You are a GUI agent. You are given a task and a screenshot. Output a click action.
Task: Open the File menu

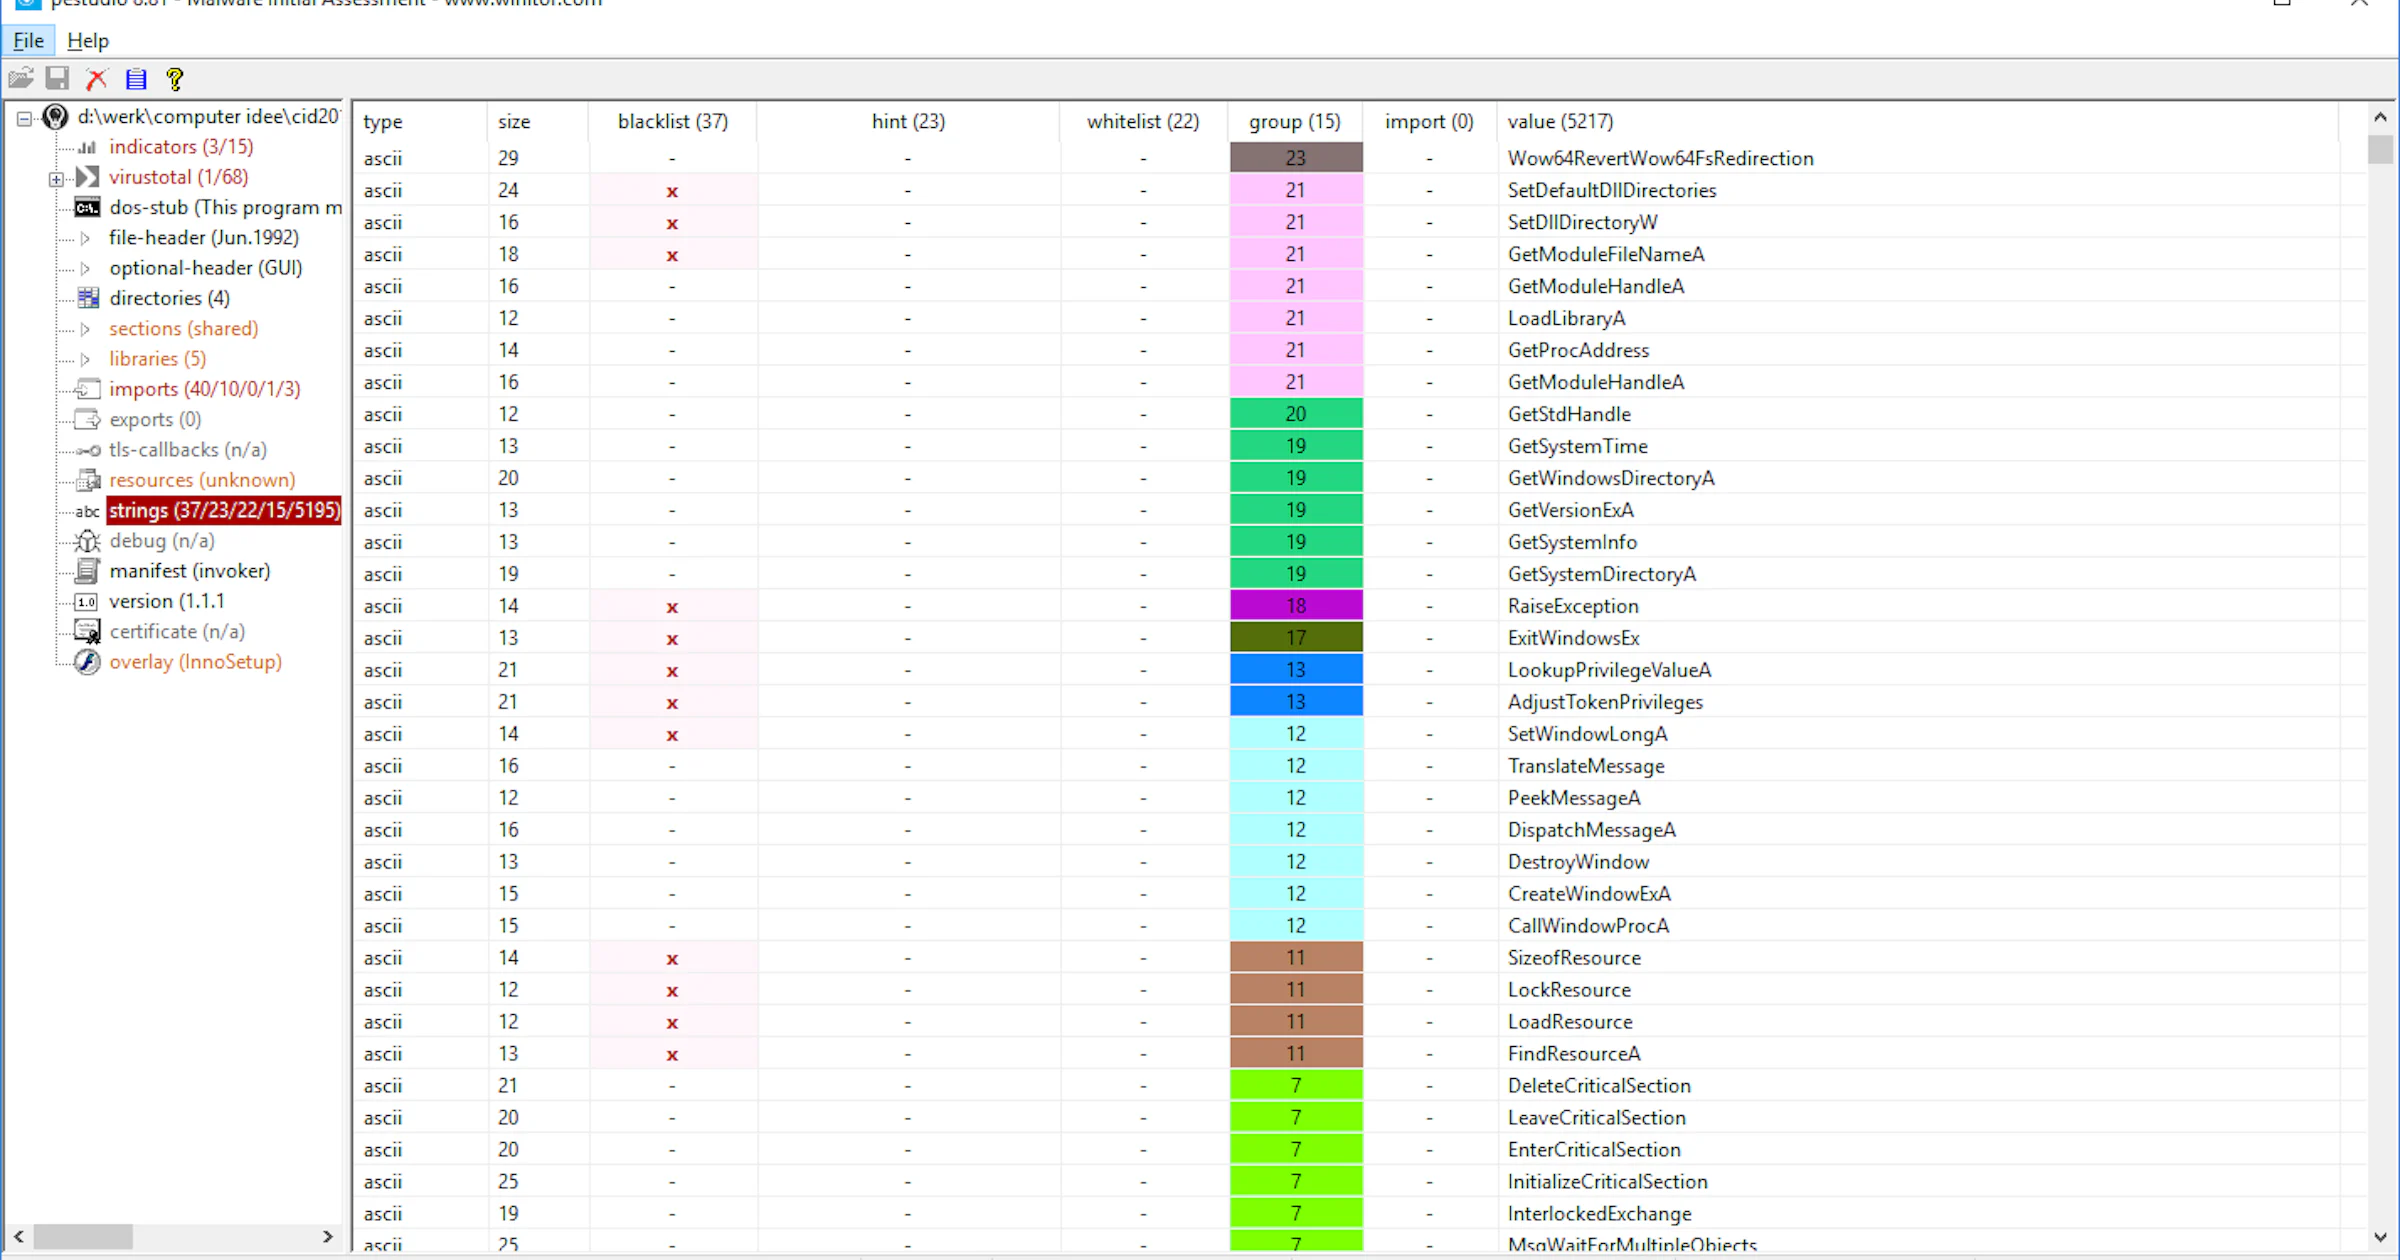[x=27, y=40]
